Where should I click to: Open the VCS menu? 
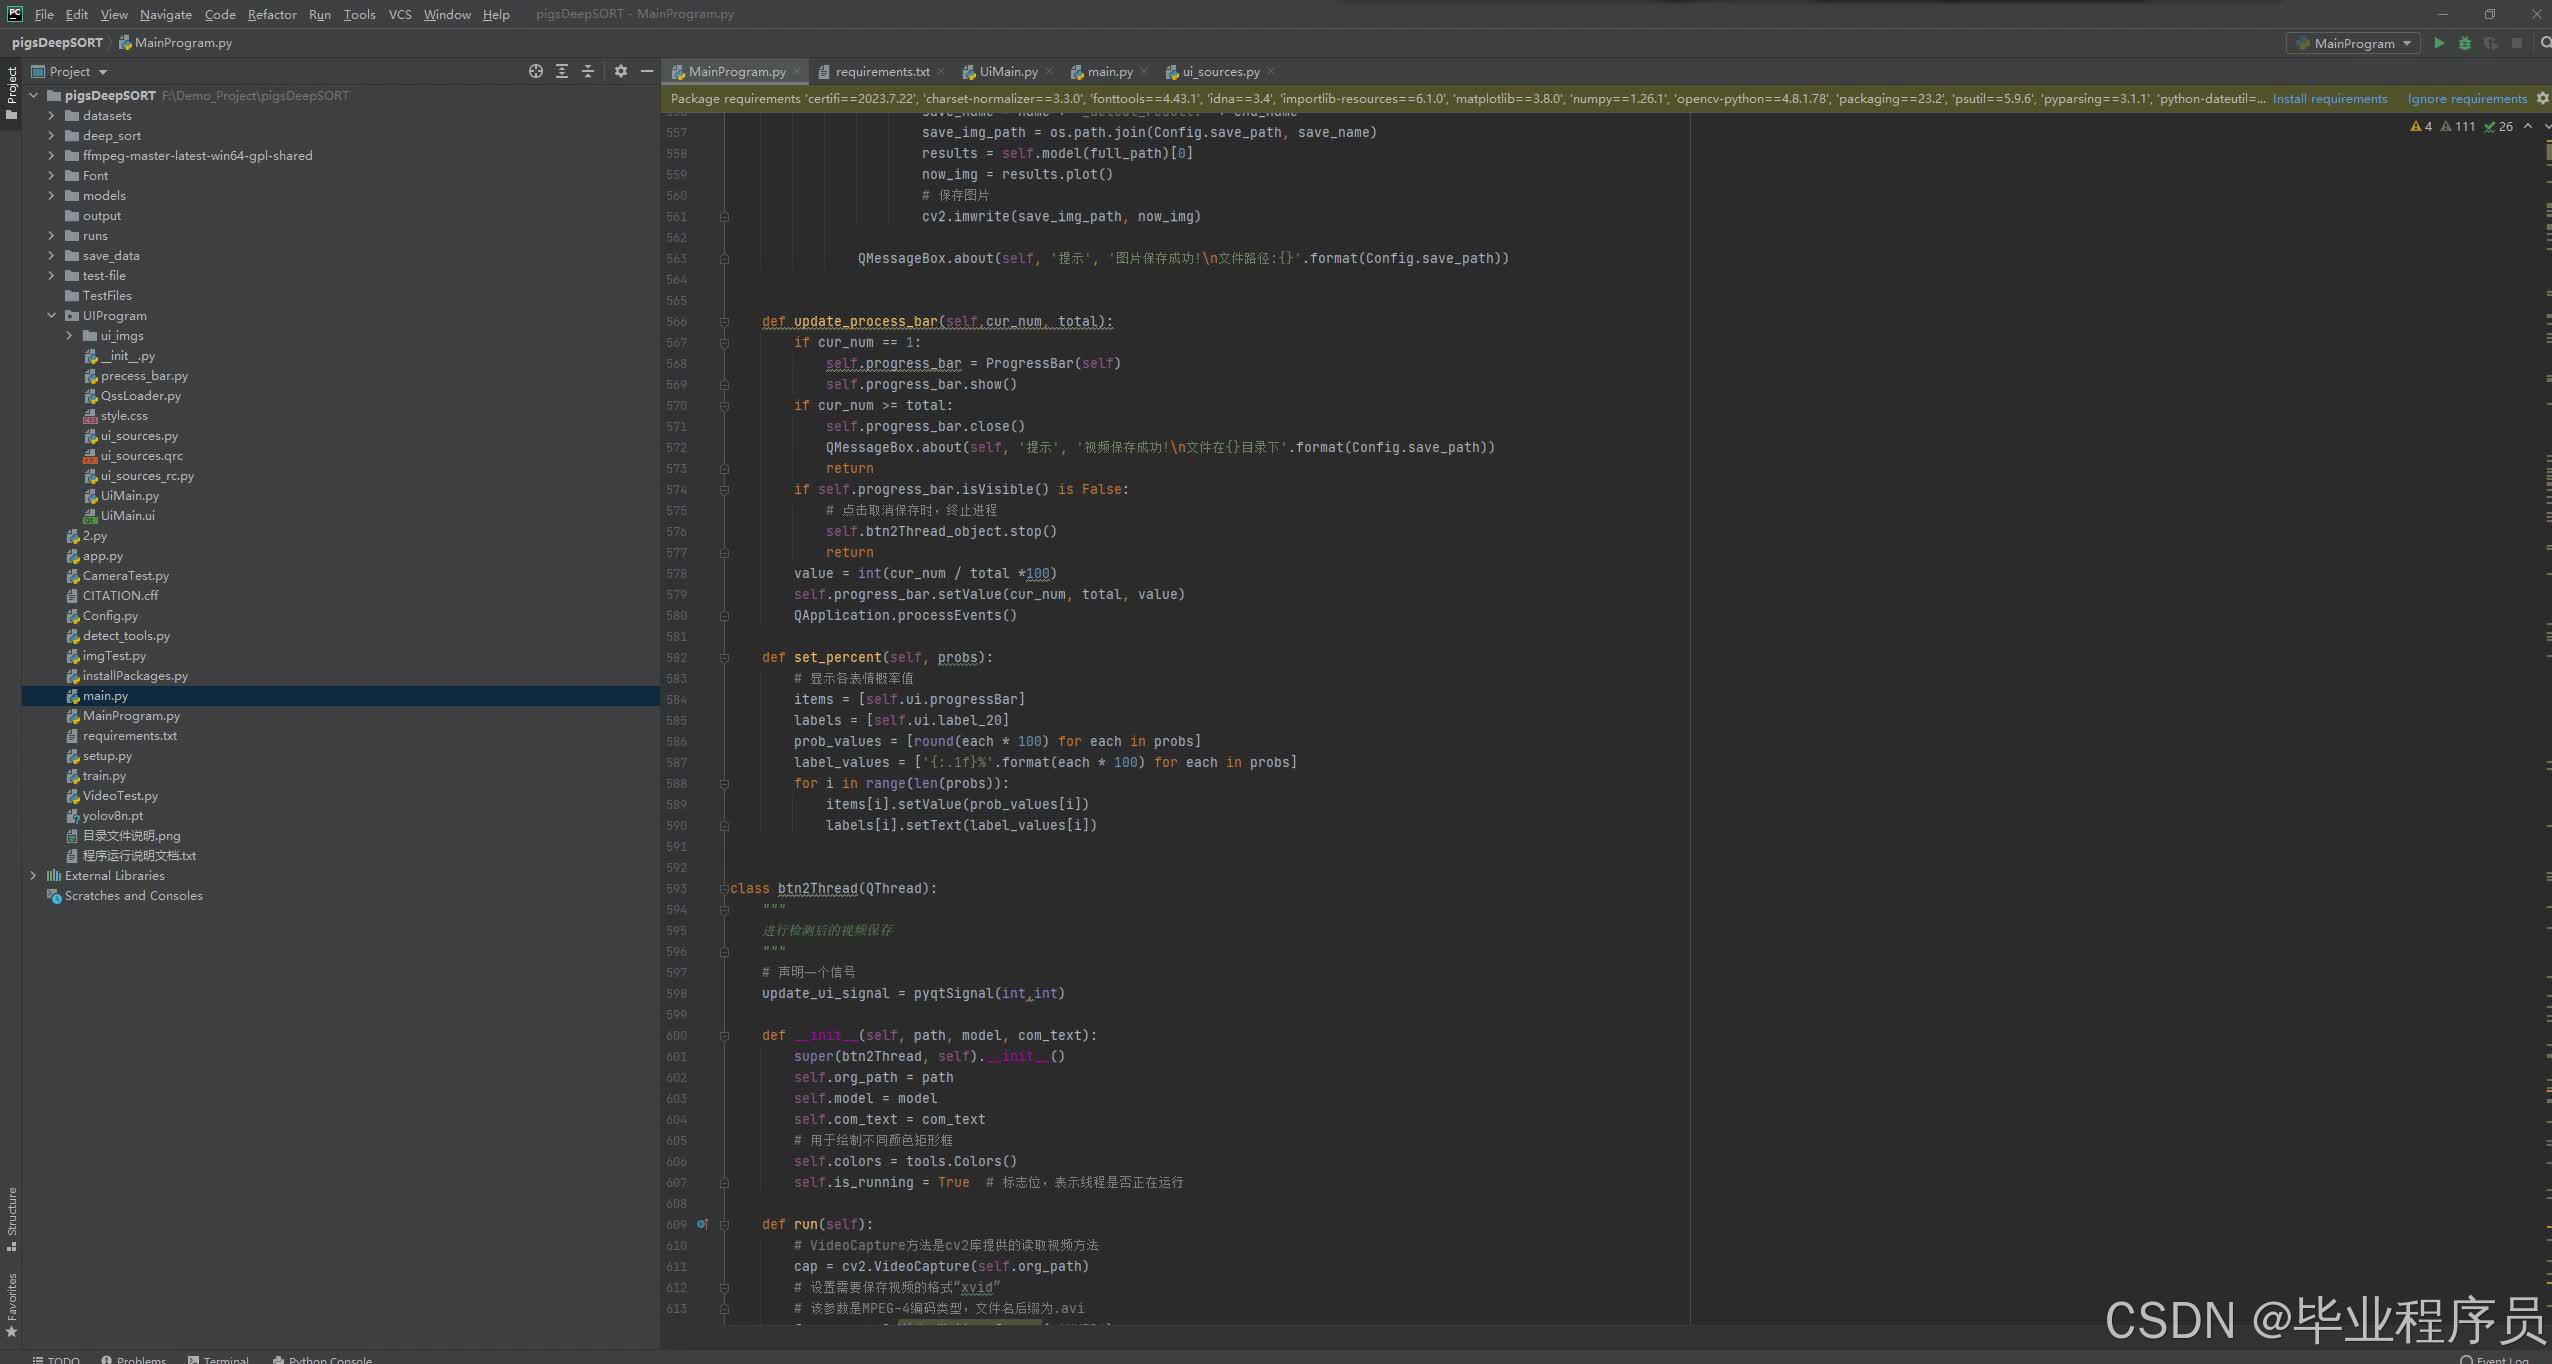pos(400,14)
